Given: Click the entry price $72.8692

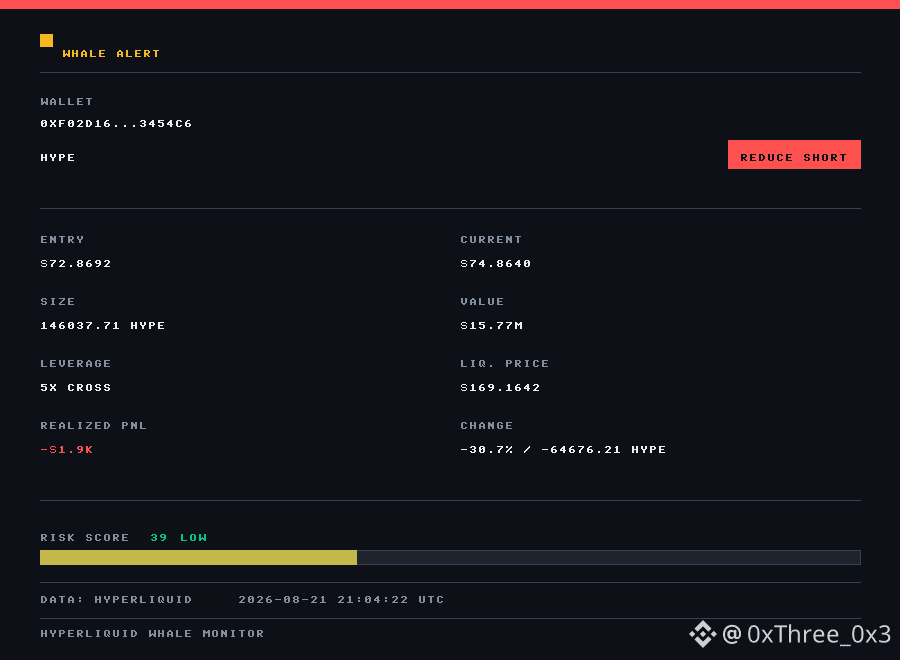Looking at the screenshot, I should (76, 263).
